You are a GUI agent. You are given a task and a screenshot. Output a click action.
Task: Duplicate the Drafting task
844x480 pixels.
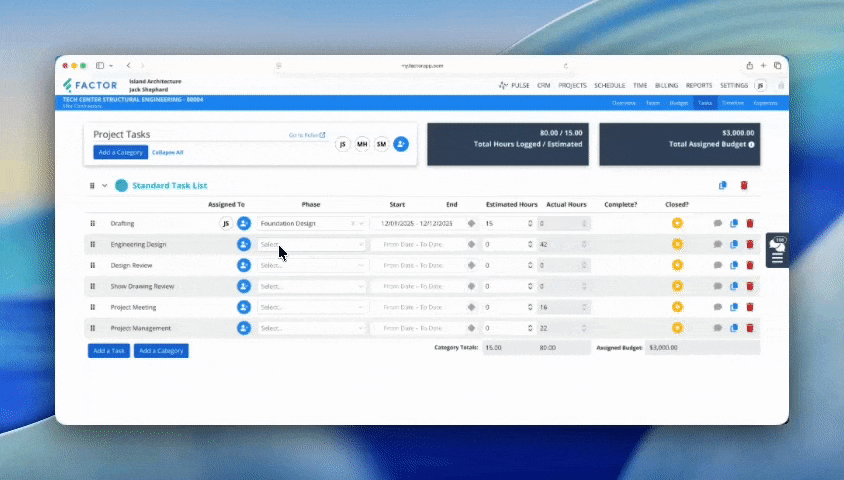(734, 223)
